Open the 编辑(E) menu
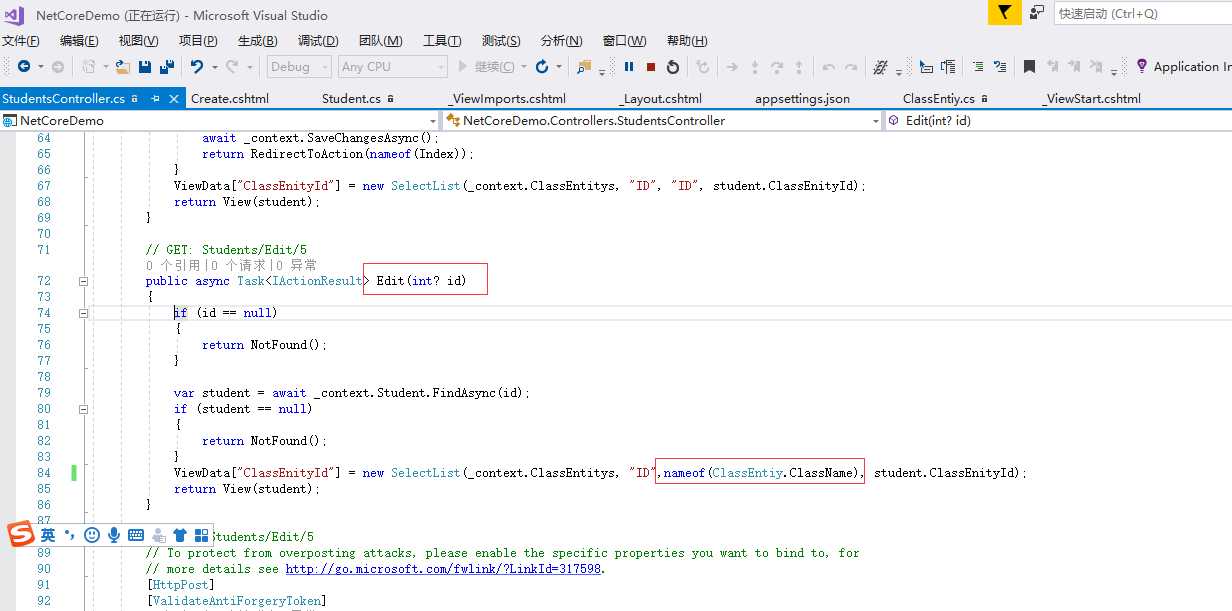The height and width of the screenshot is (611, 1232). tap(79, 41)
